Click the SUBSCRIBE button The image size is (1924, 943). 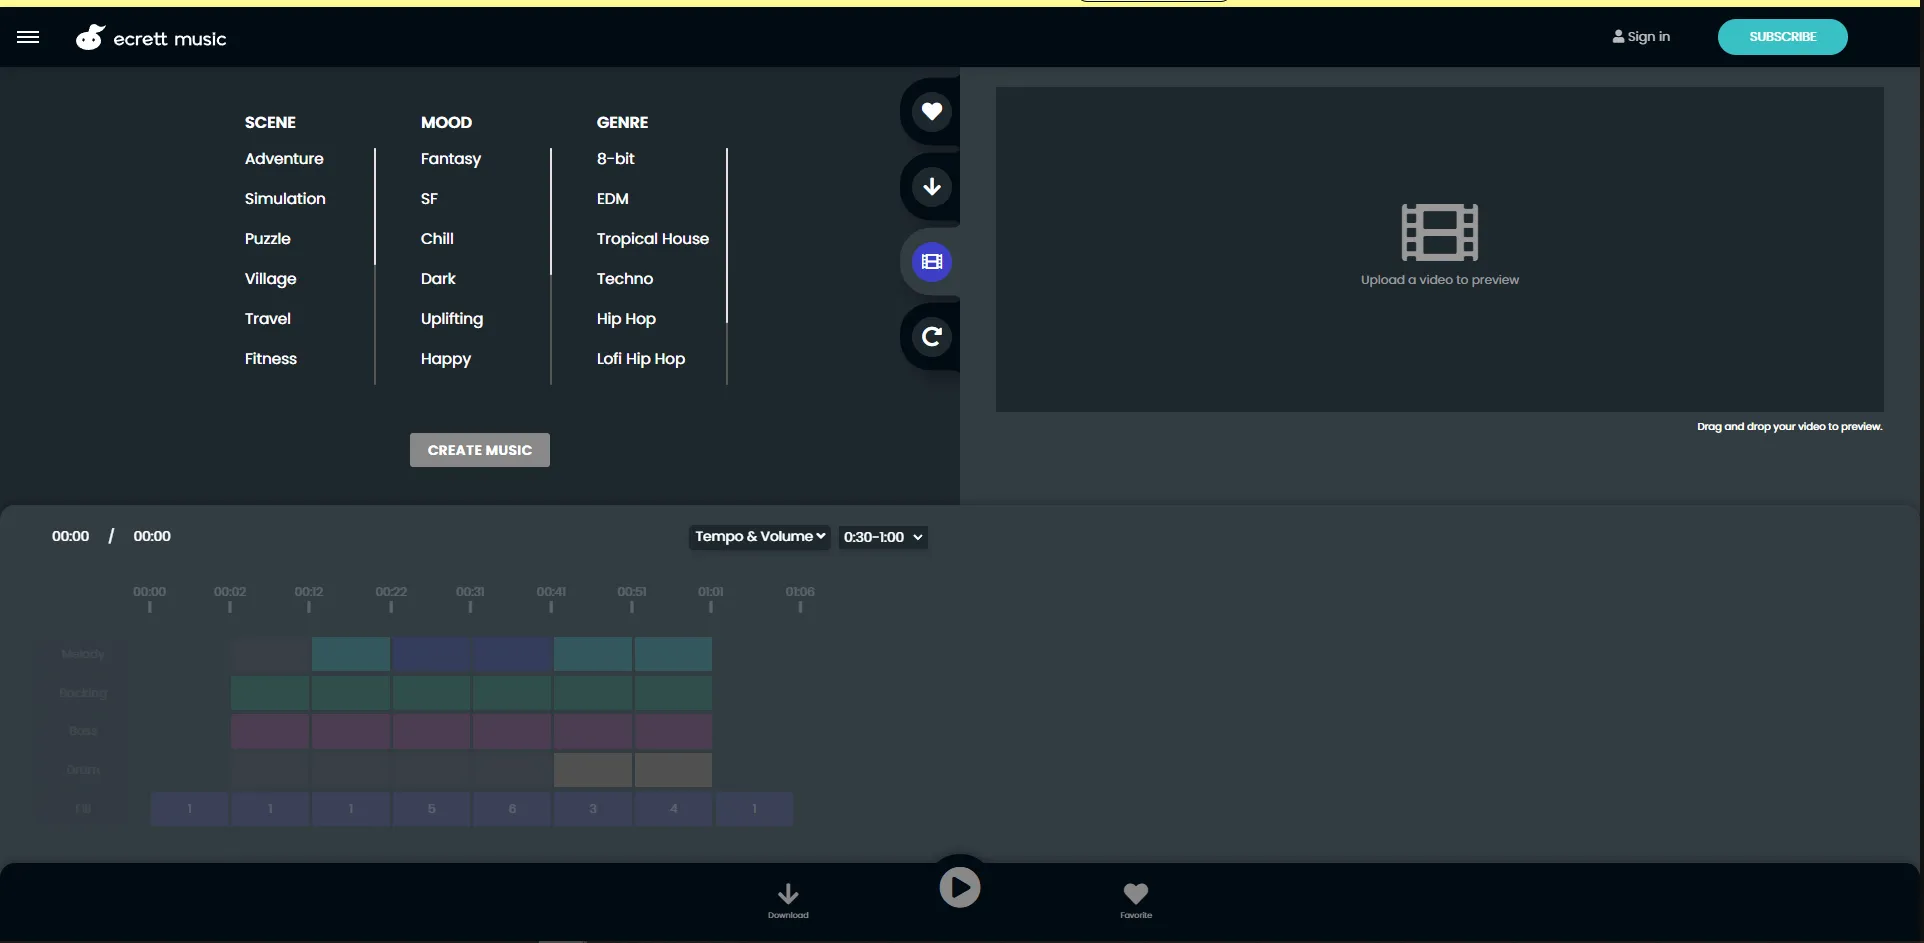point(1783,37)
